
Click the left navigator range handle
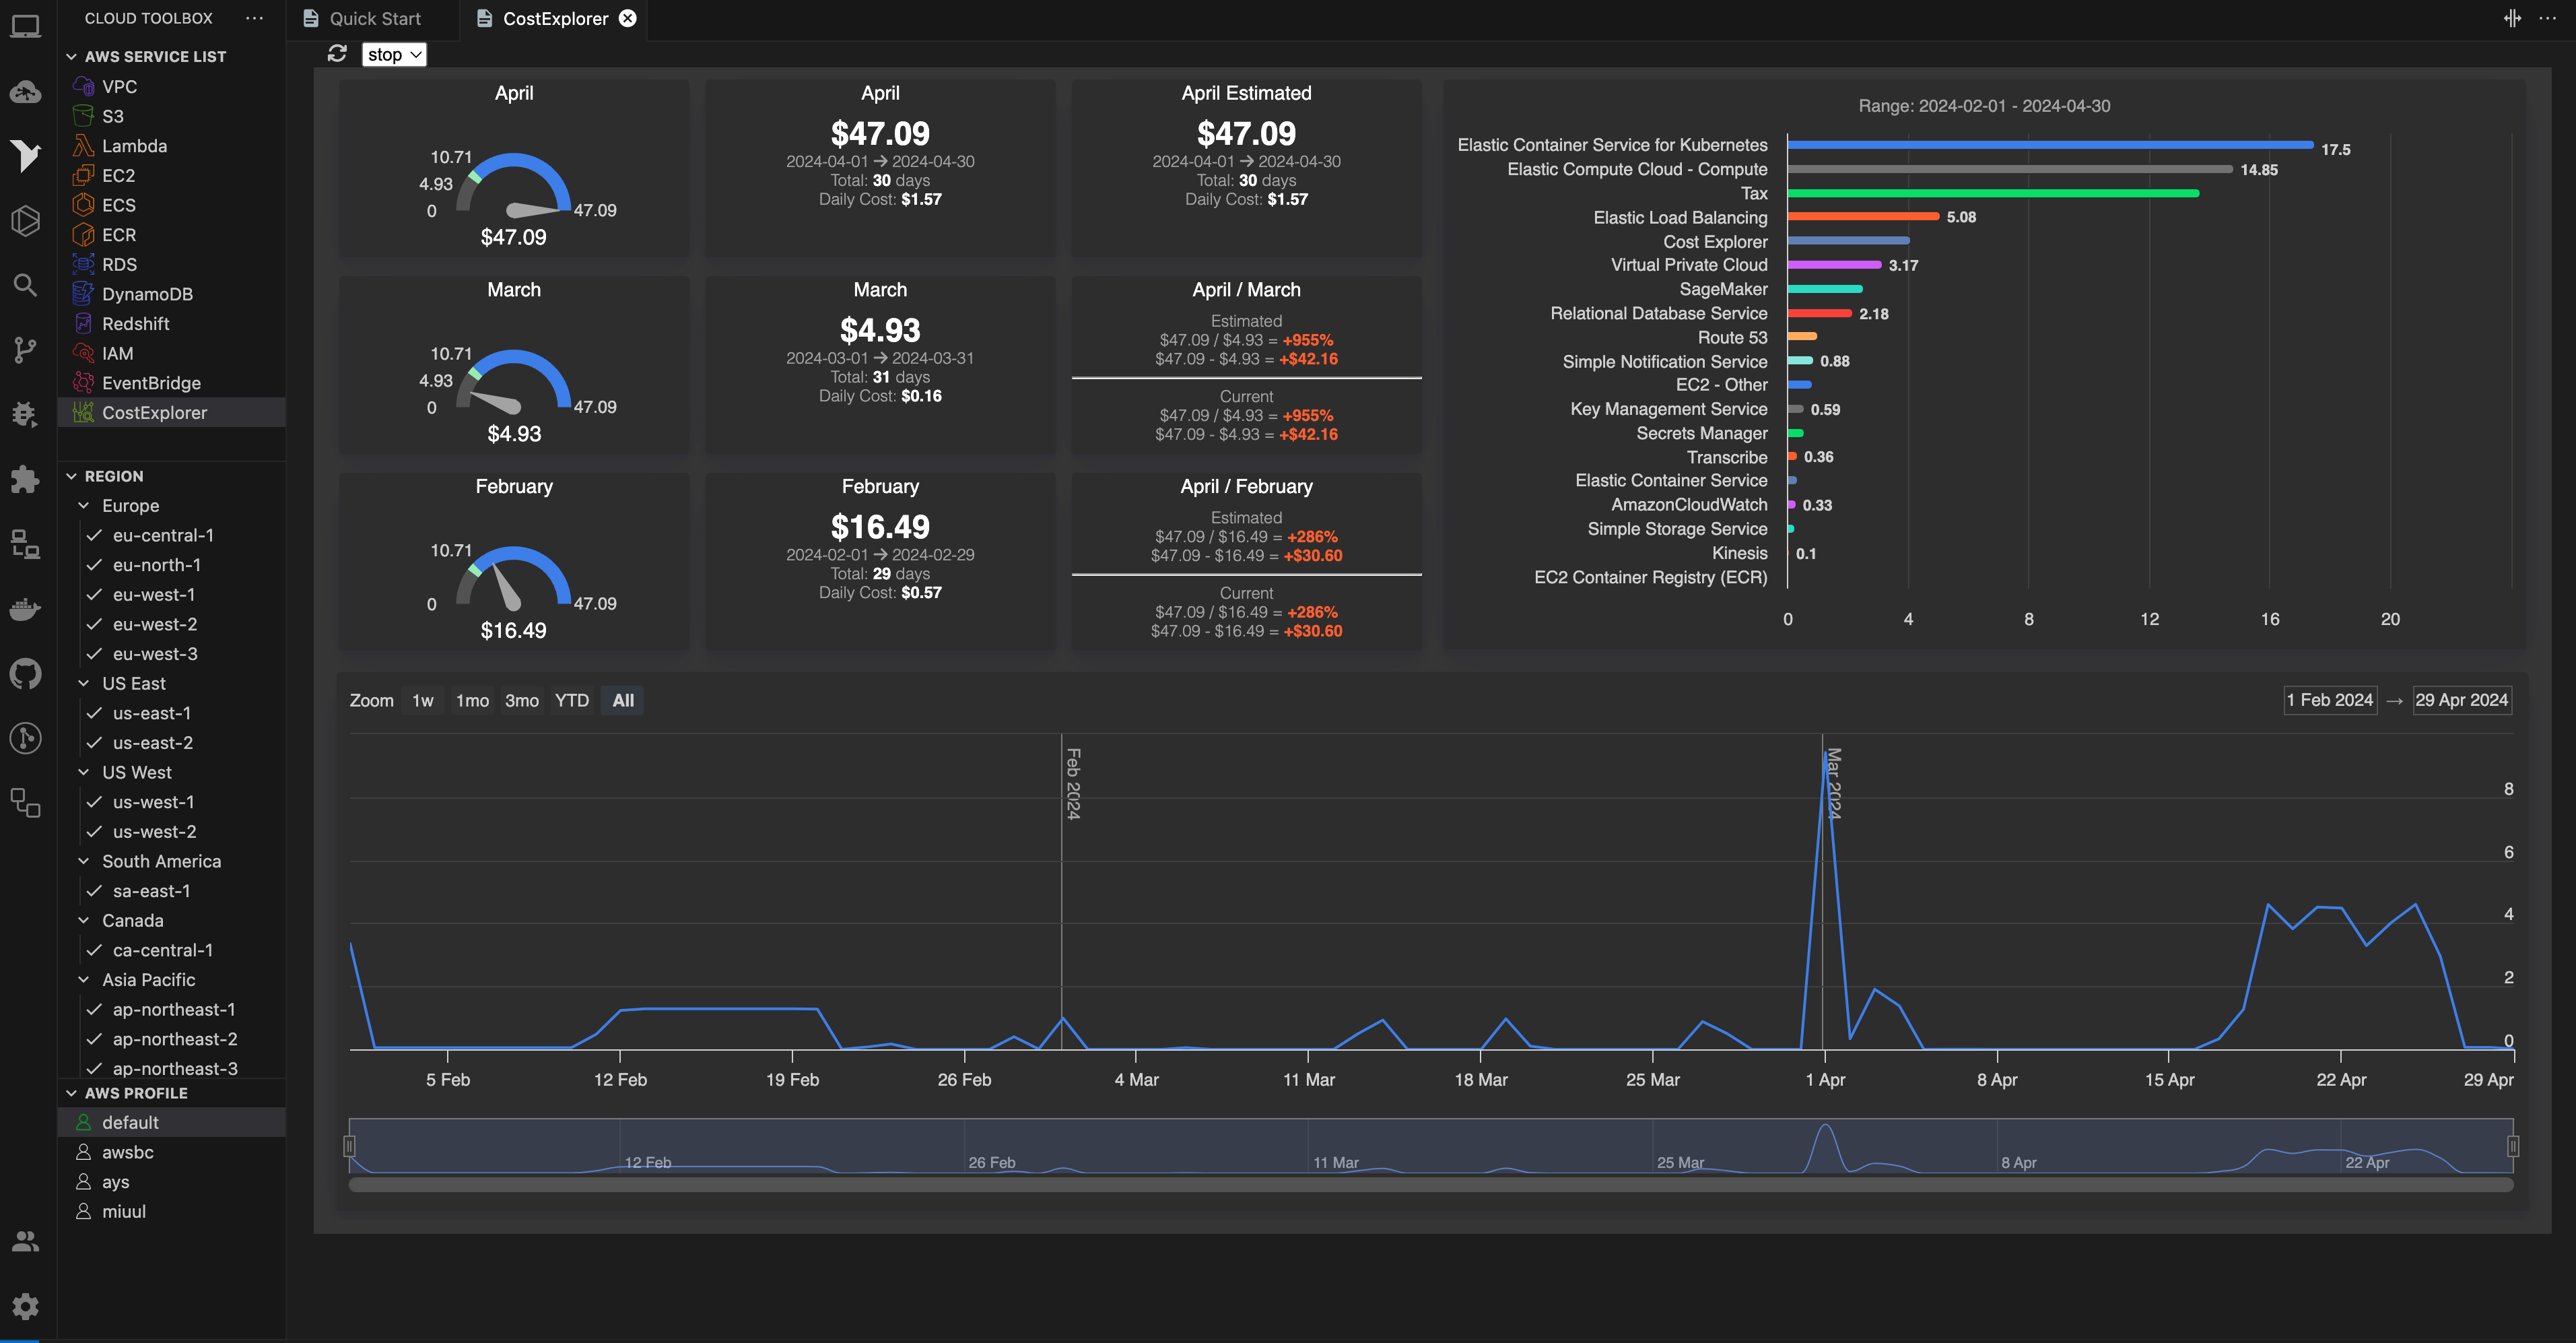(x=349, y=1146)
